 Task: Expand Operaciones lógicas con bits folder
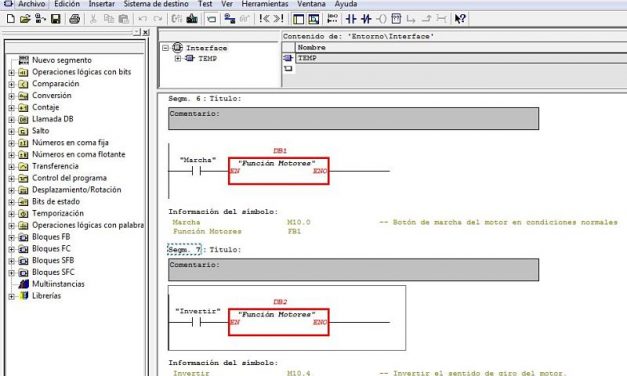(x=12, y=72)
